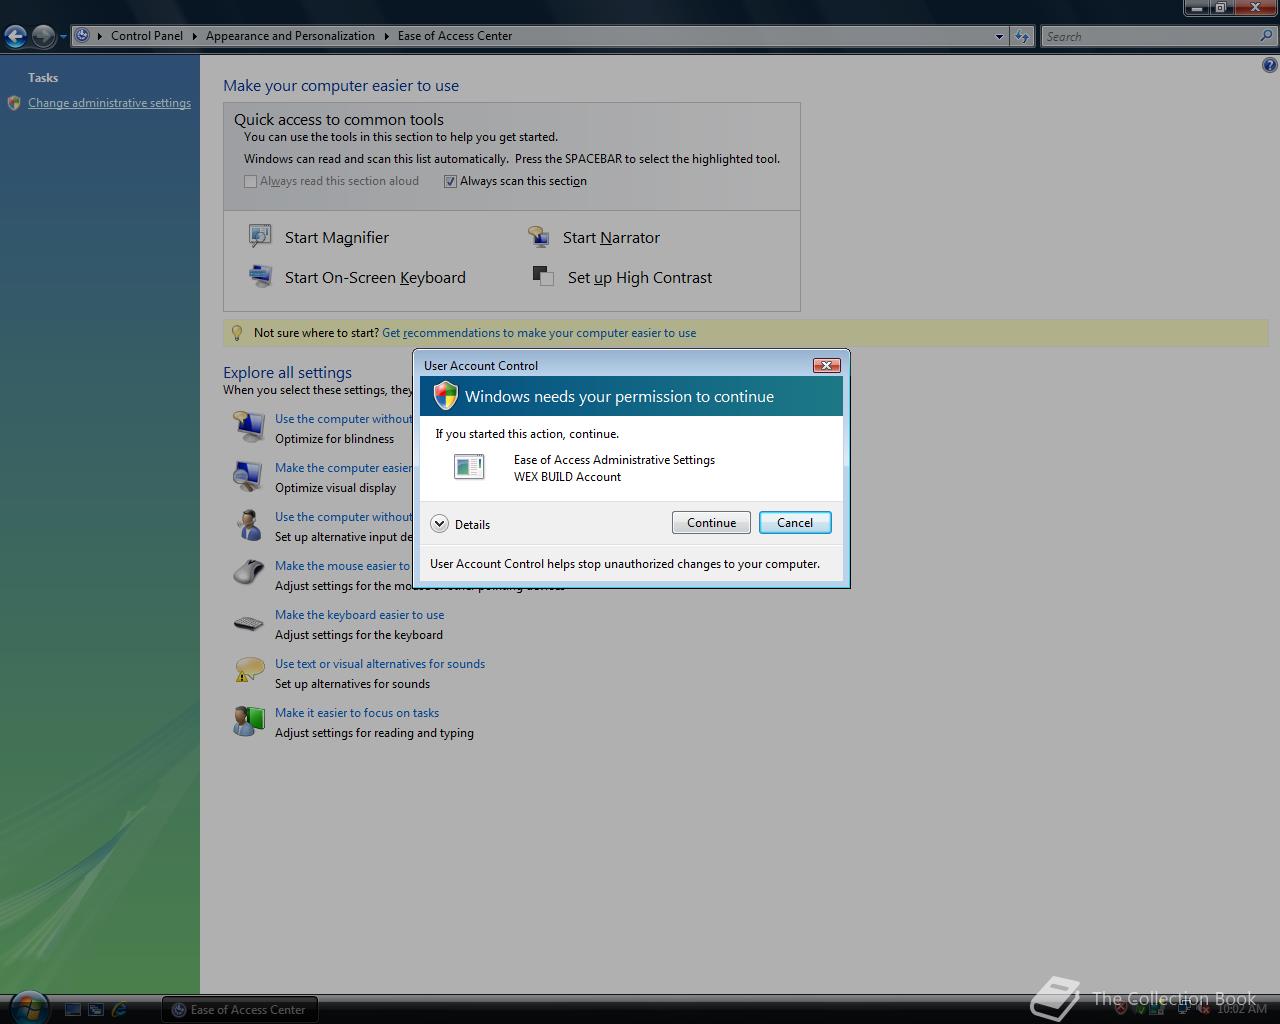Open Use text or visual alternatives for sounds
The image size is (1280, 1024).
coord(380,664)
